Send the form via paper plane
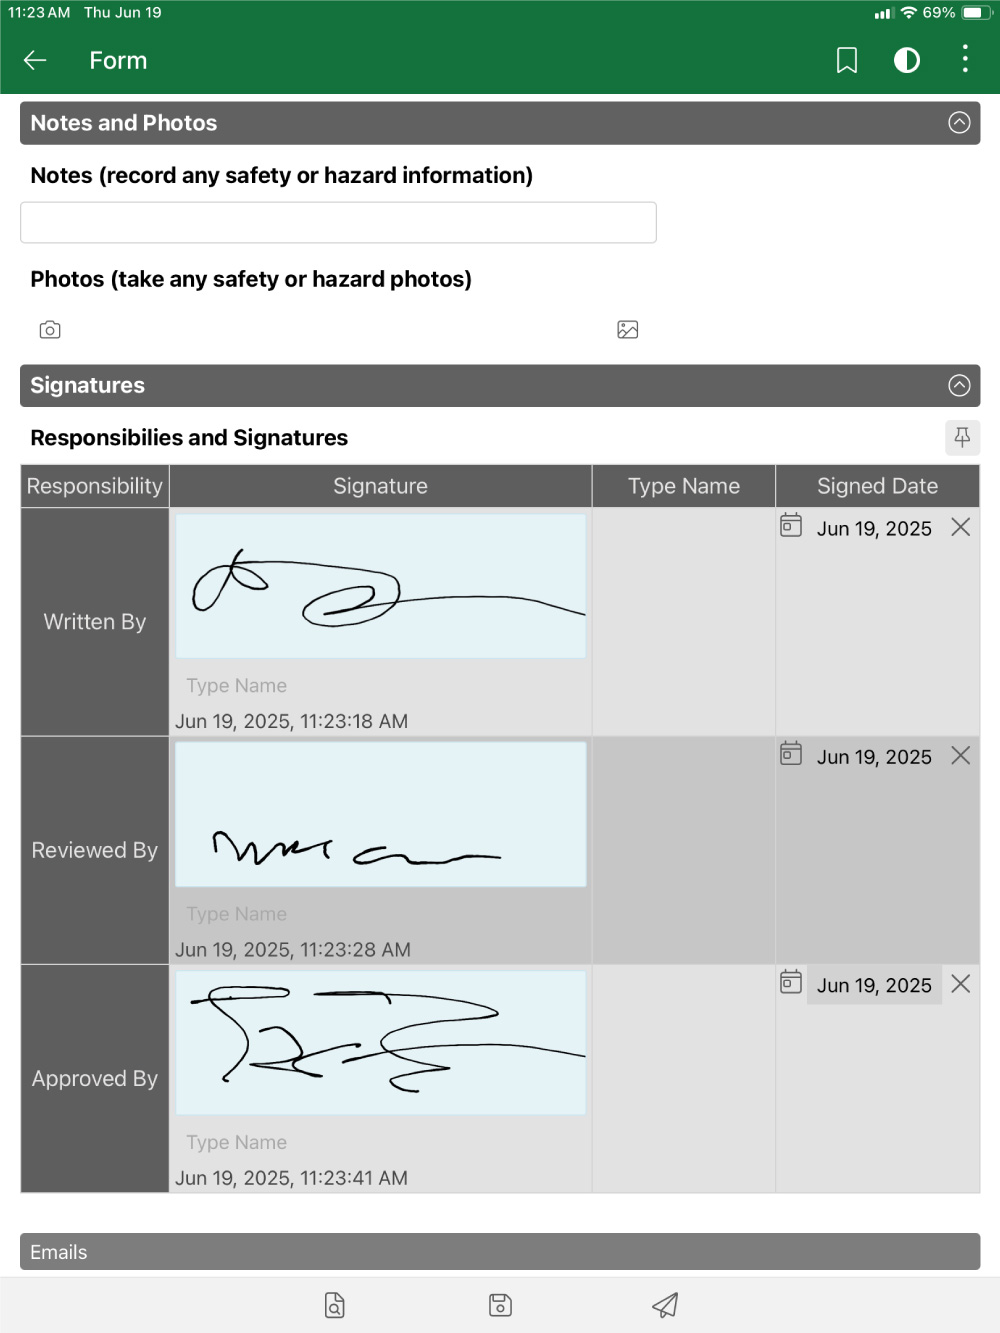The height and width of the screenshot is (1333, 1000). [x=665, y=1305]
